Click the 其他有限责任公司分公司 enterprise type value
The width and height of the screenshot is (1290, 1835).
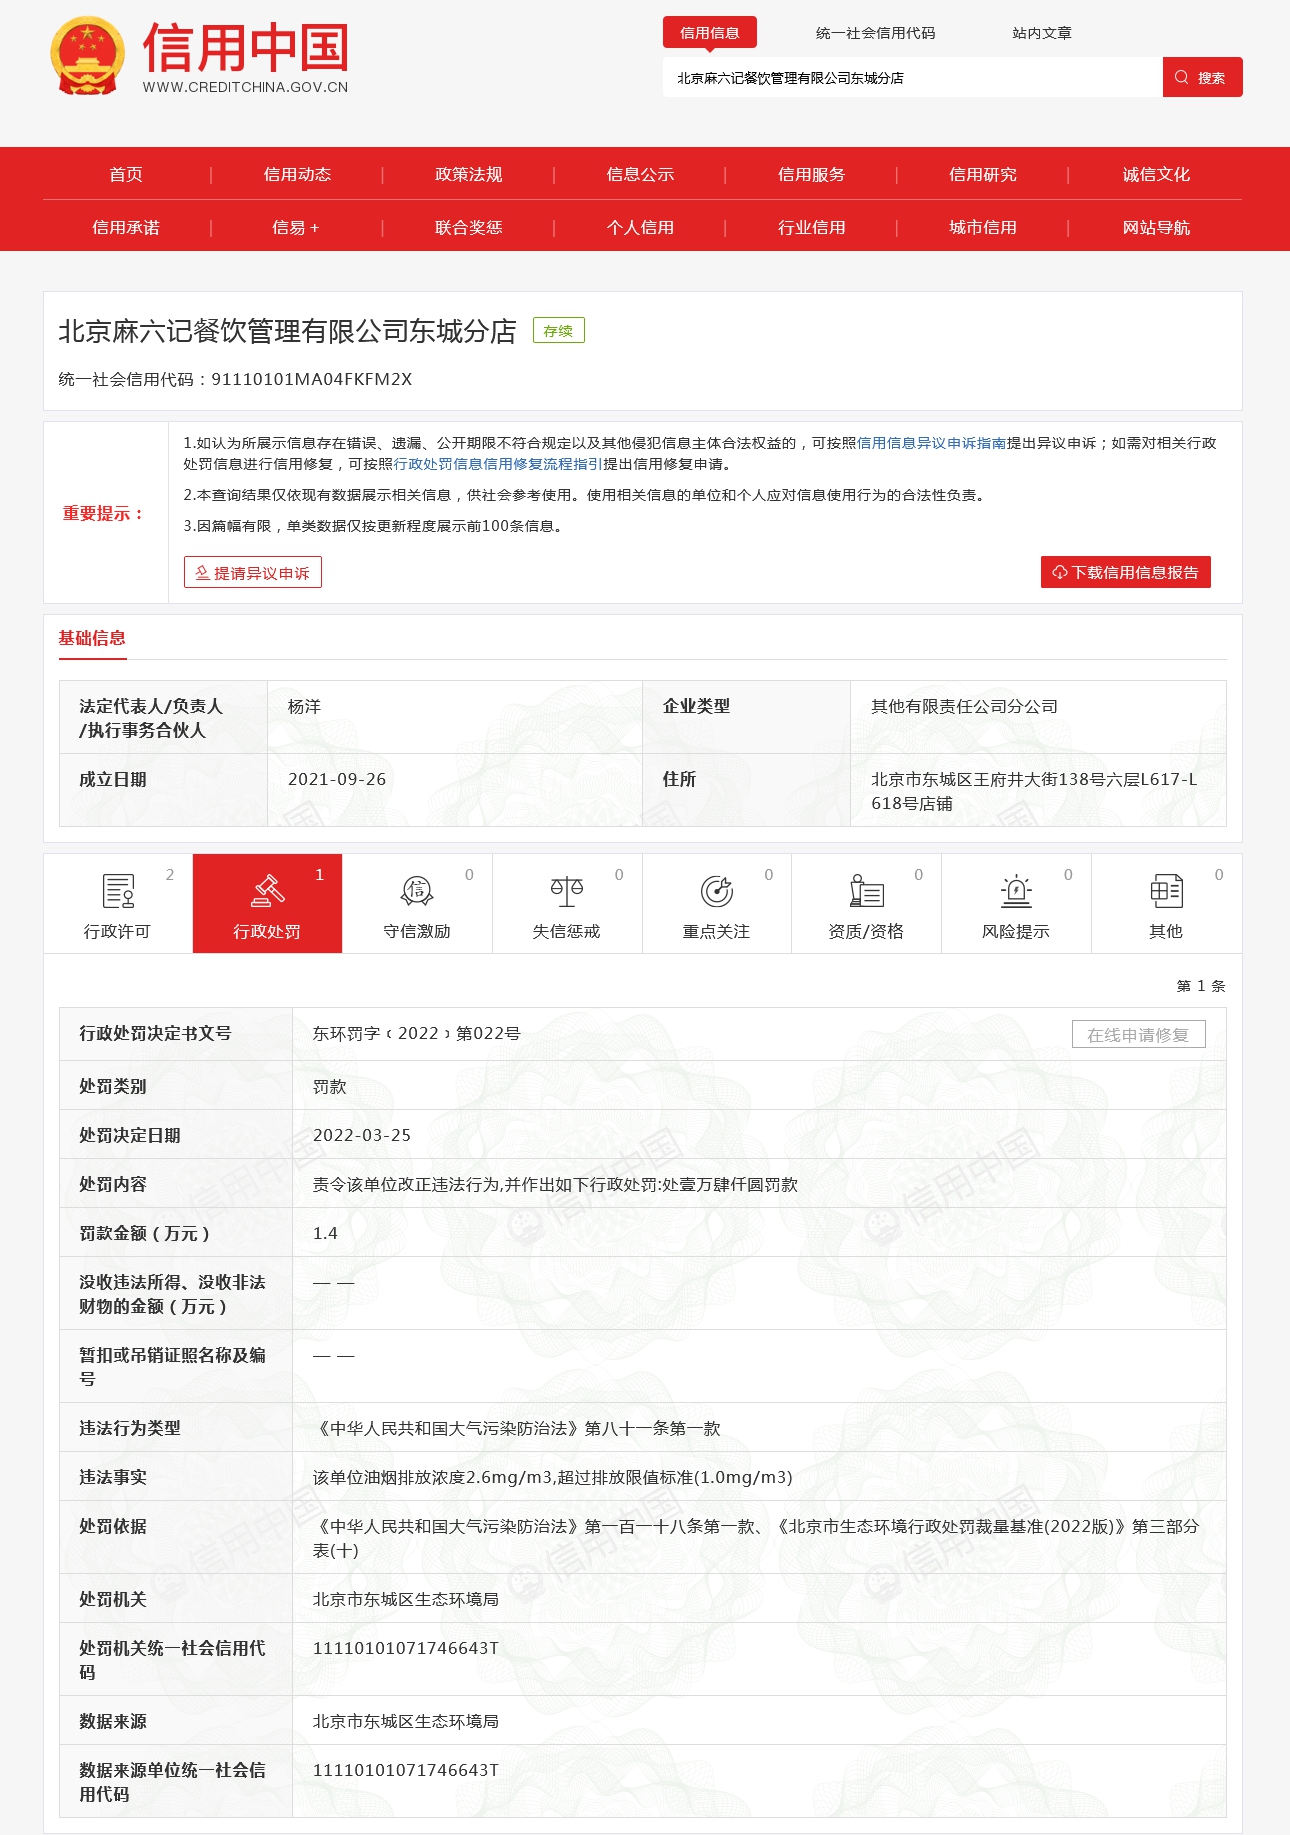pos(964,706)
